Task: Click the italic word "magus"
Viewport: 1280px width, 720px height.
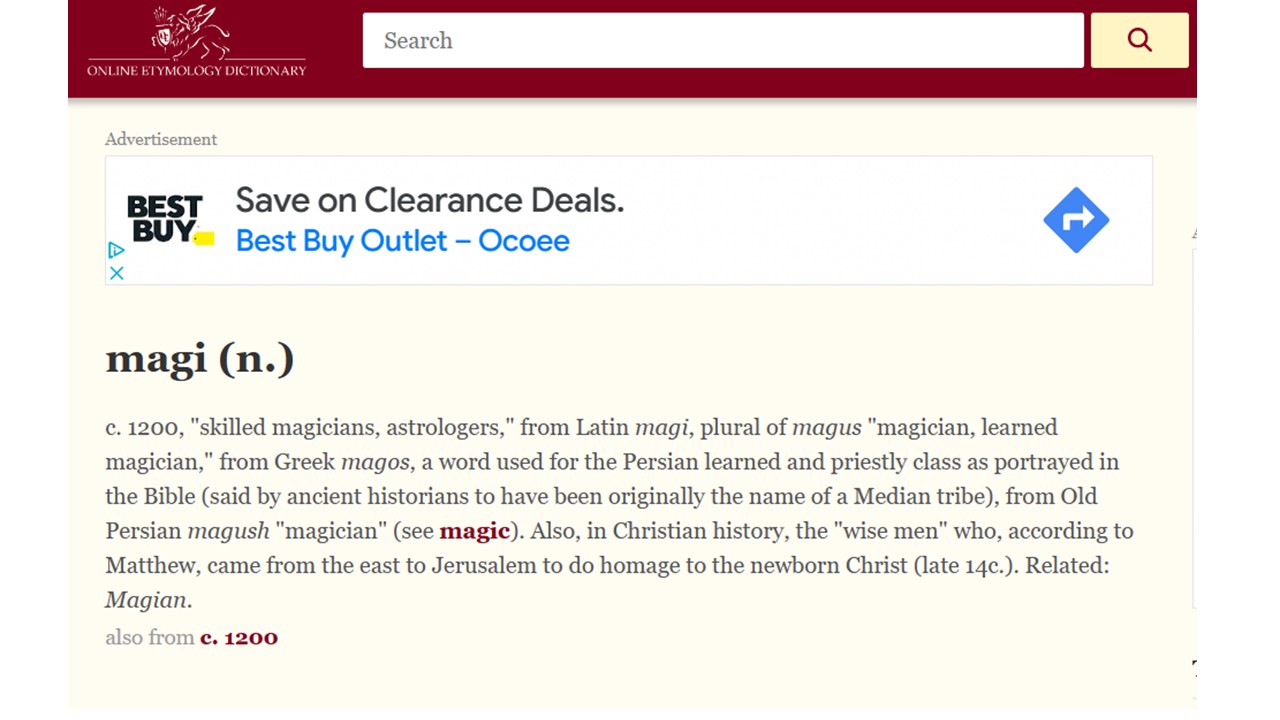Action: pyautogui.click(x=826, y=428)
